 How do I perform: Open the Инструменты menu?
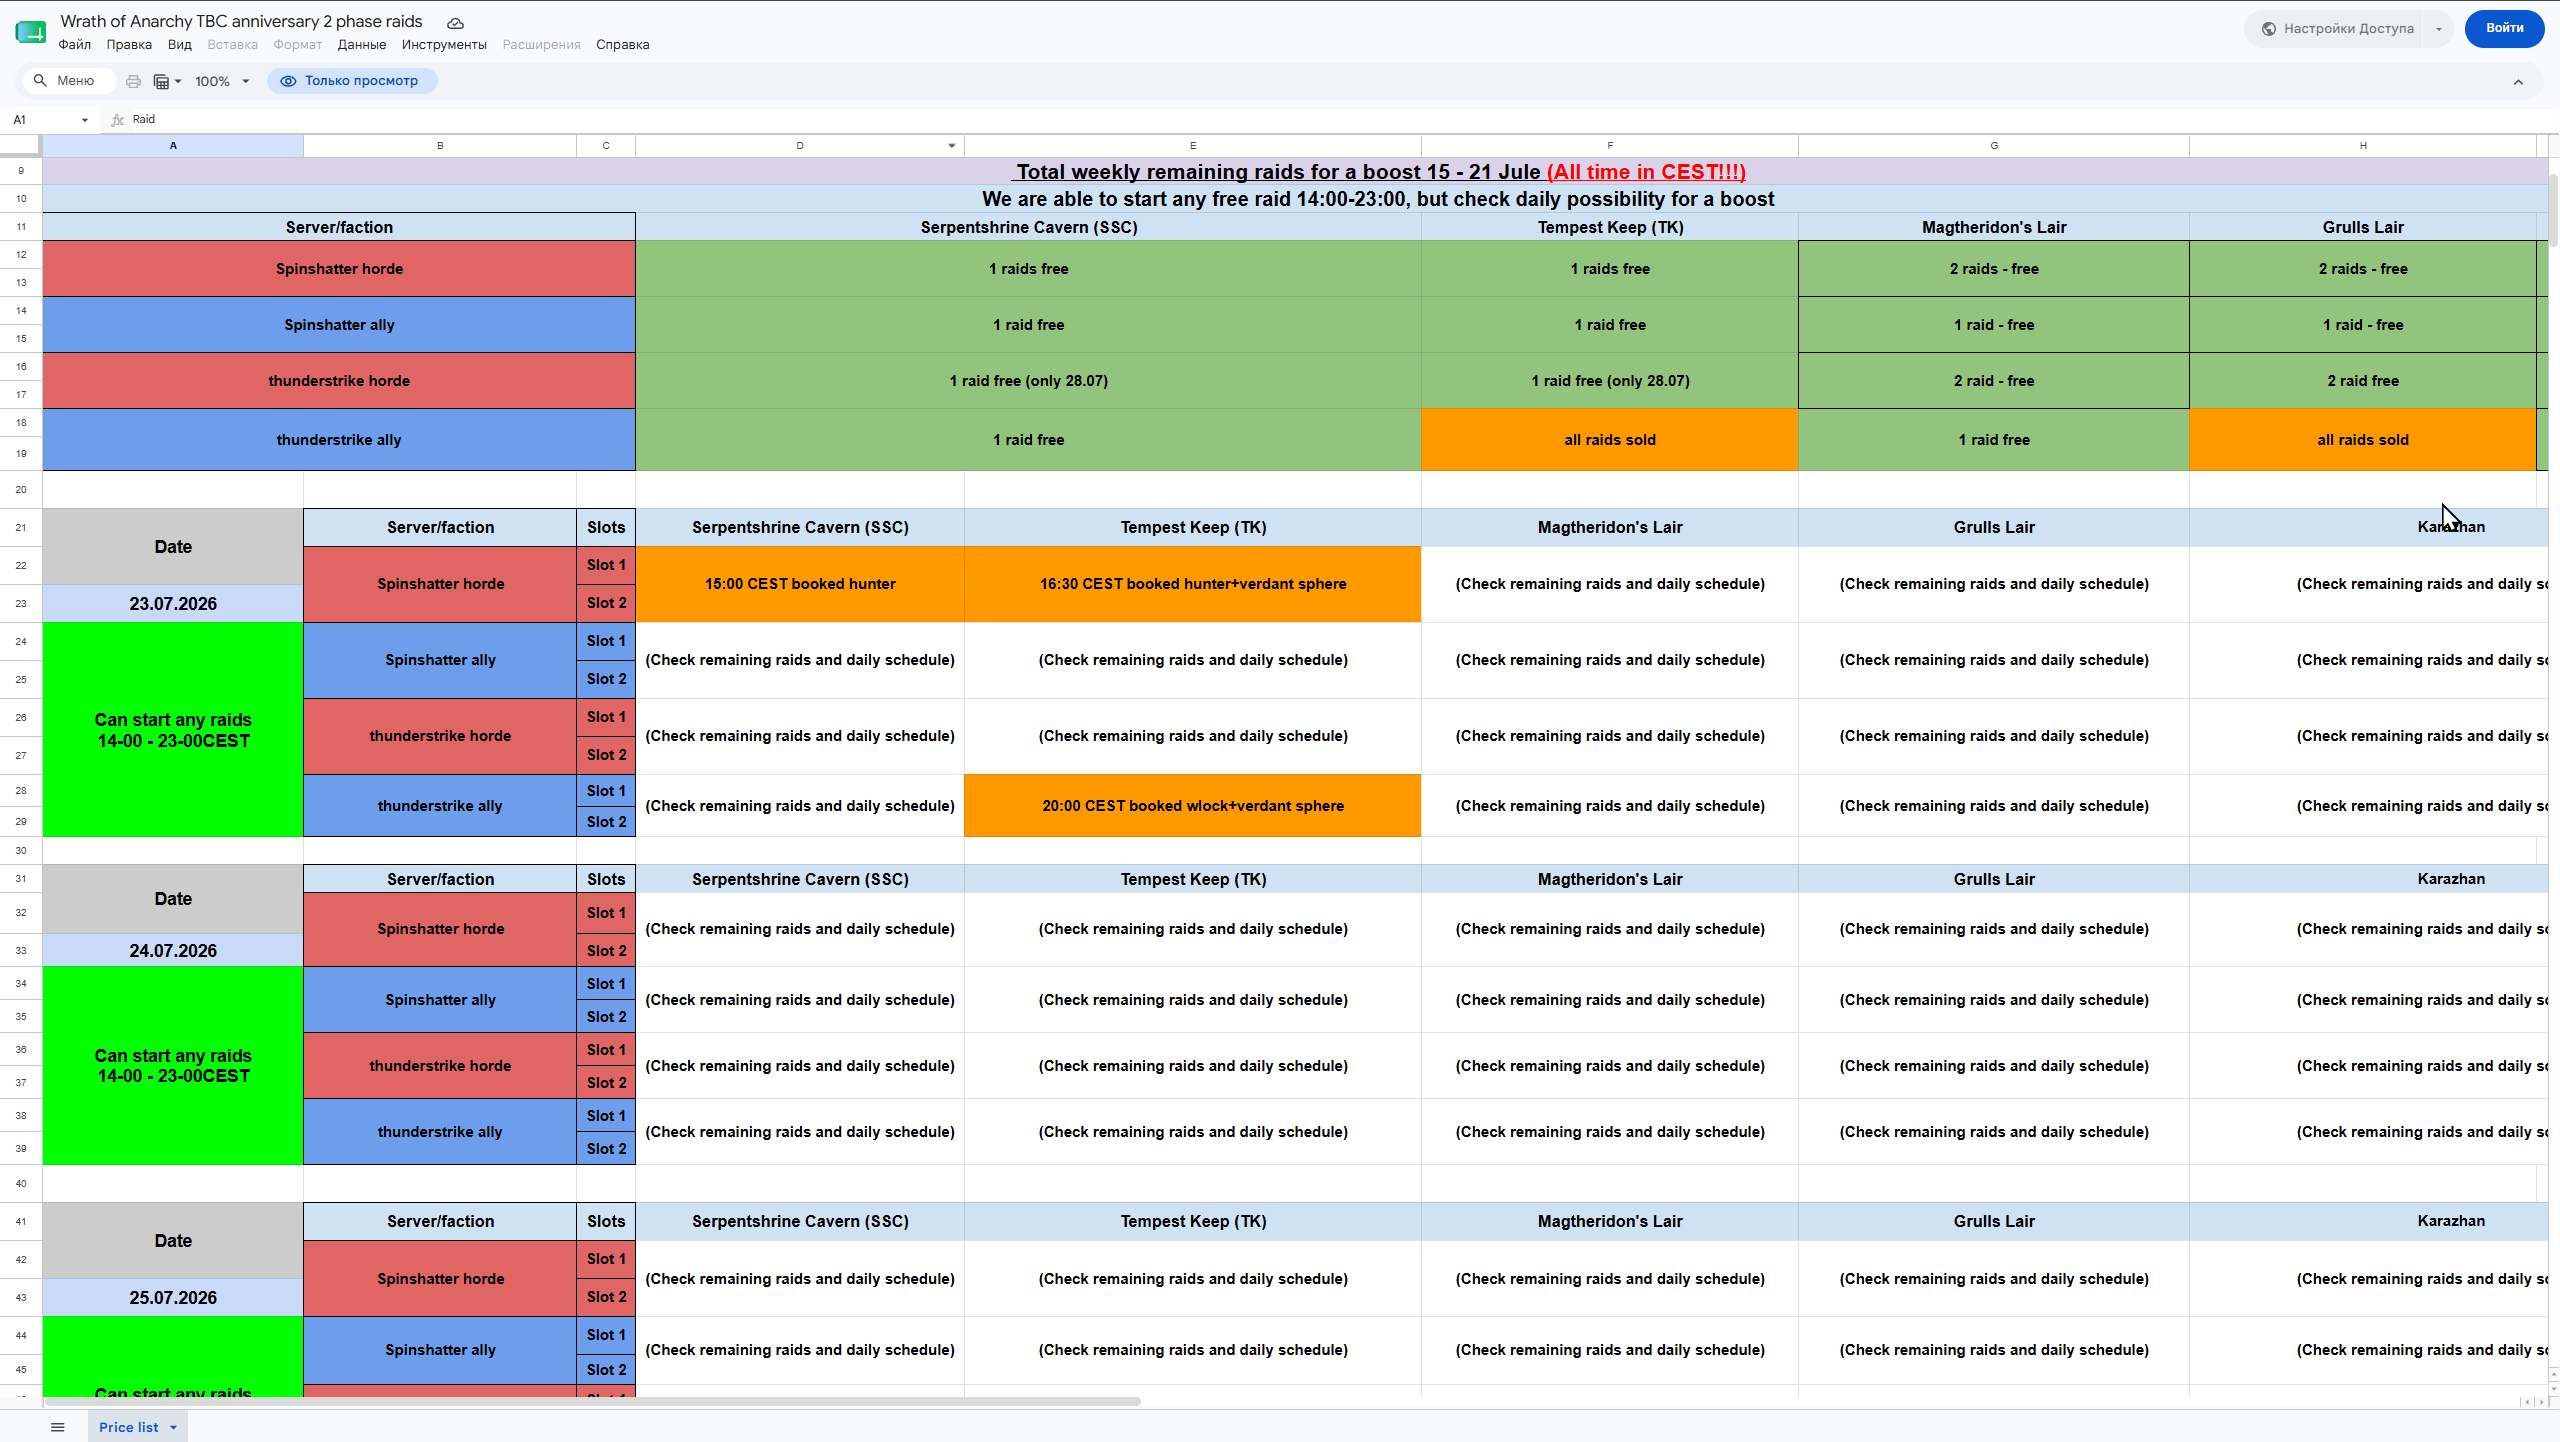[444, 45]
